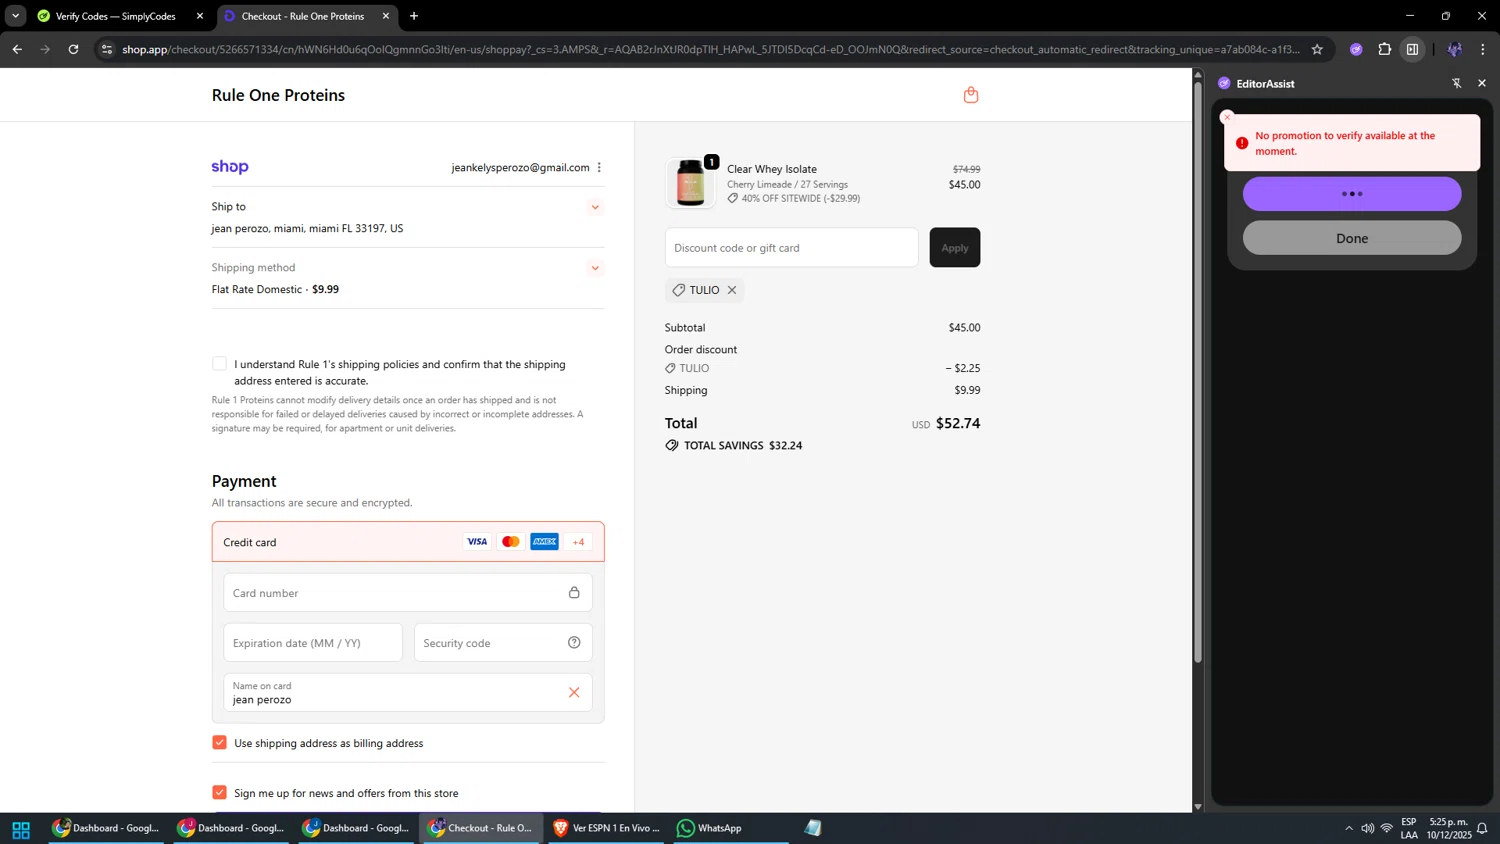Click the Clear Whey Isolate product thumbnail
Screen dimensions: 1500x844
pos(691,183)
